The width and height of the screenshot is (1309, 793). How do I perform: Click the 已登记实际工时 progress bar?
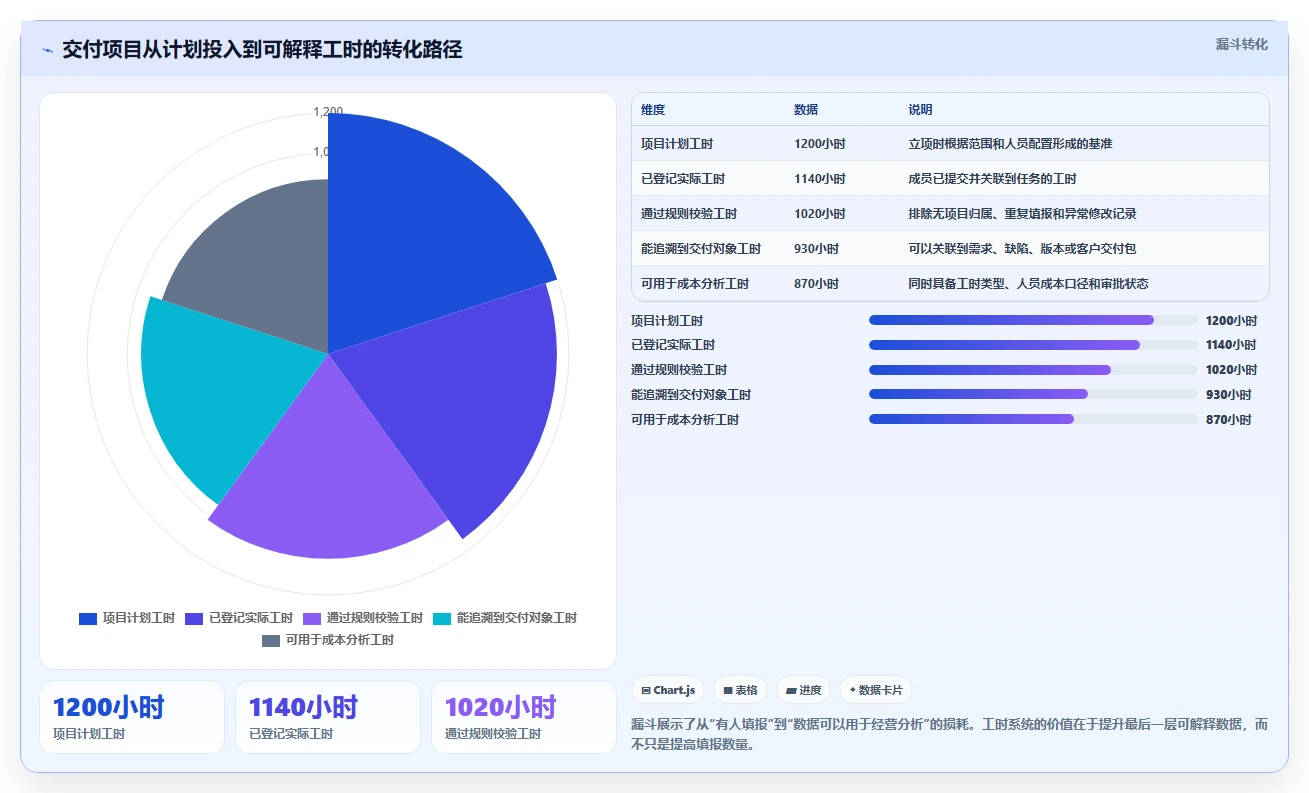pos(1033,345)
